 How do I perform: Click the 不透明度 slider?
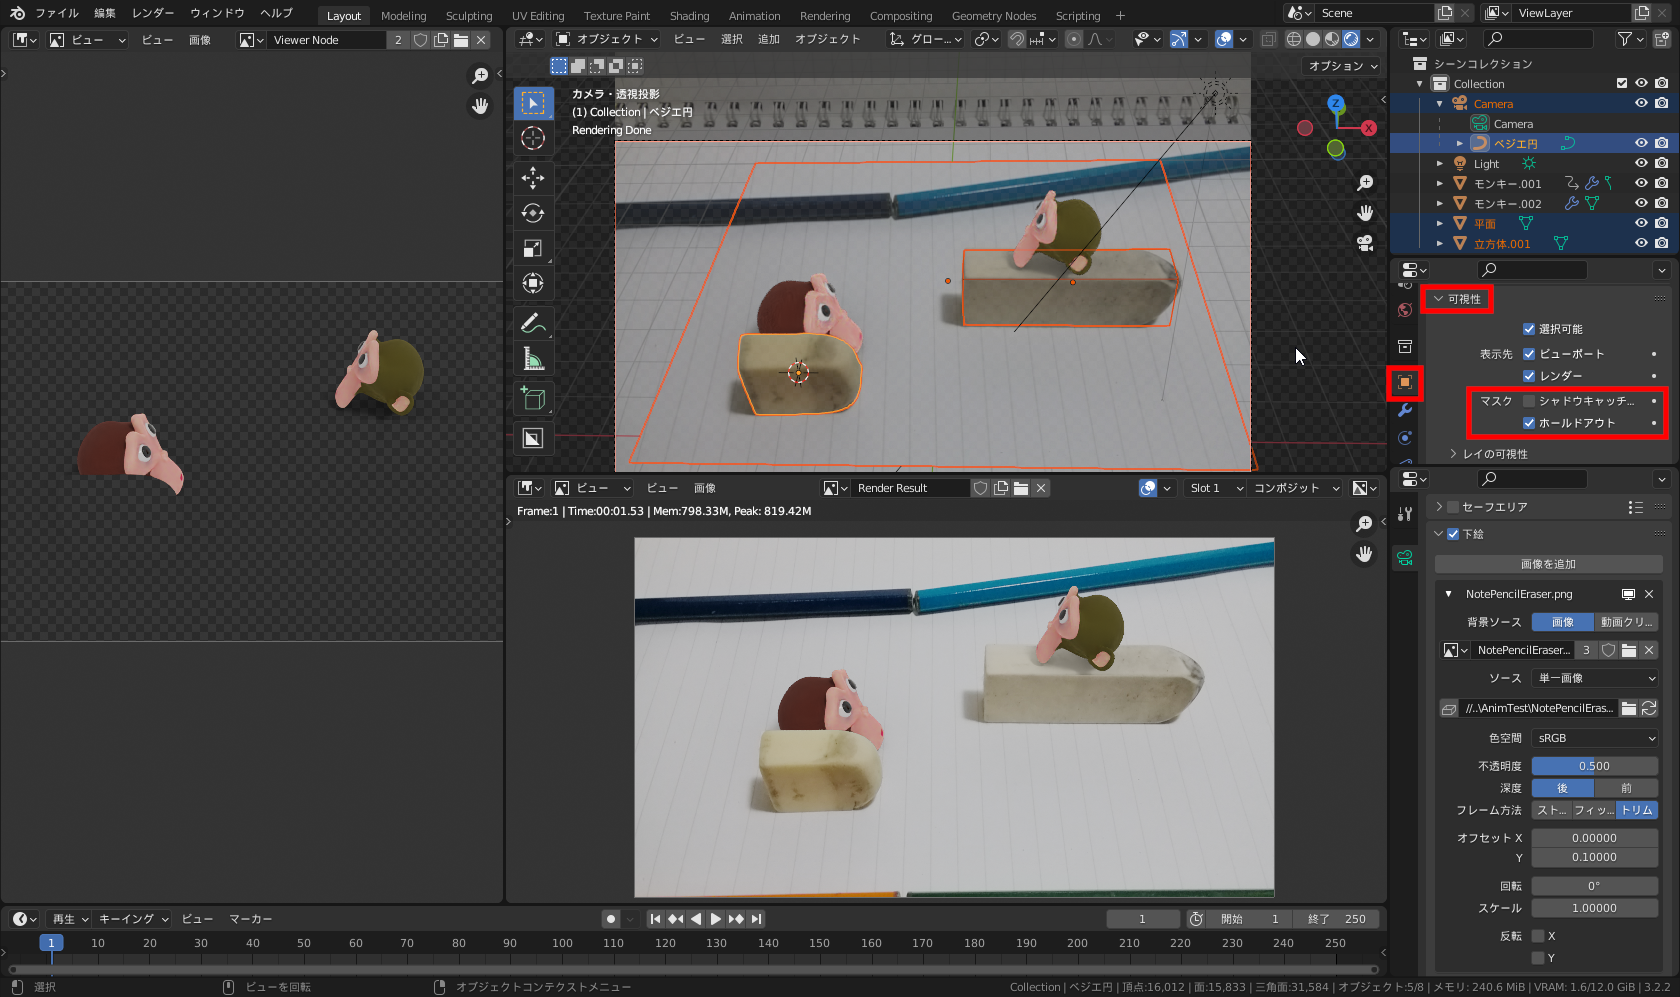(x=1594, y=766)
